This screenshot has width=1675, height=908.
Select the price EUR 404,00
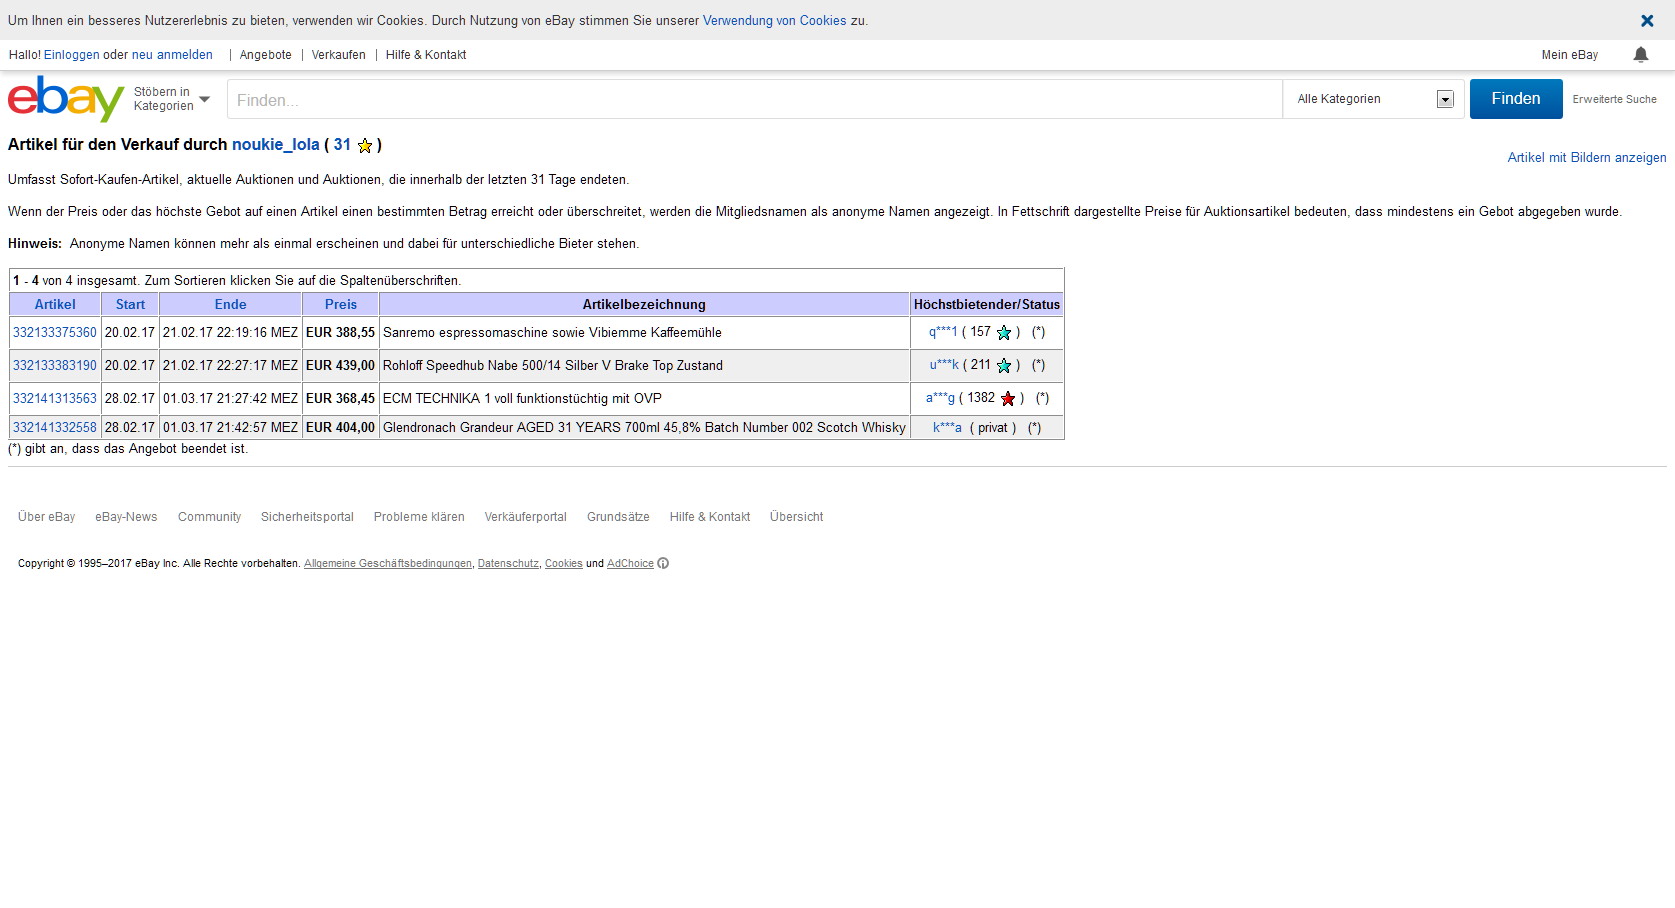pyautogui.click(x=340, y=428)
